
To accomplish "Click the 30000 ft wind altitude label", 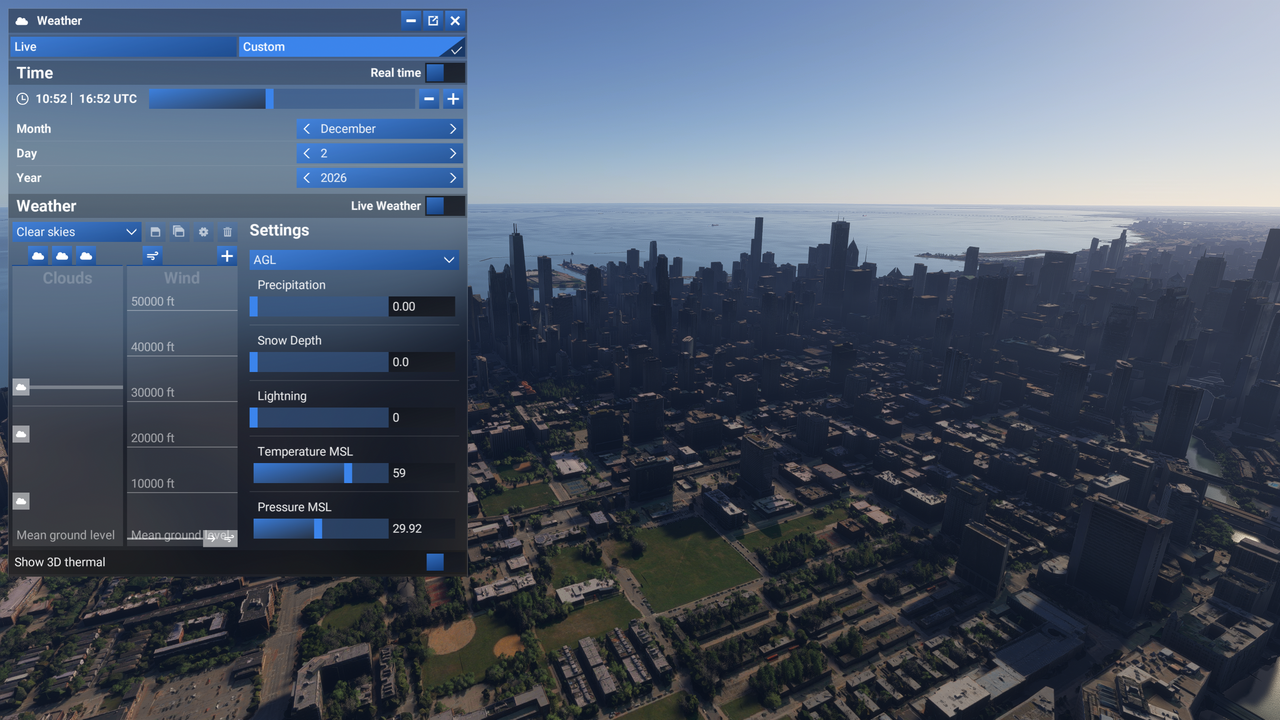I will pos(153,392).
